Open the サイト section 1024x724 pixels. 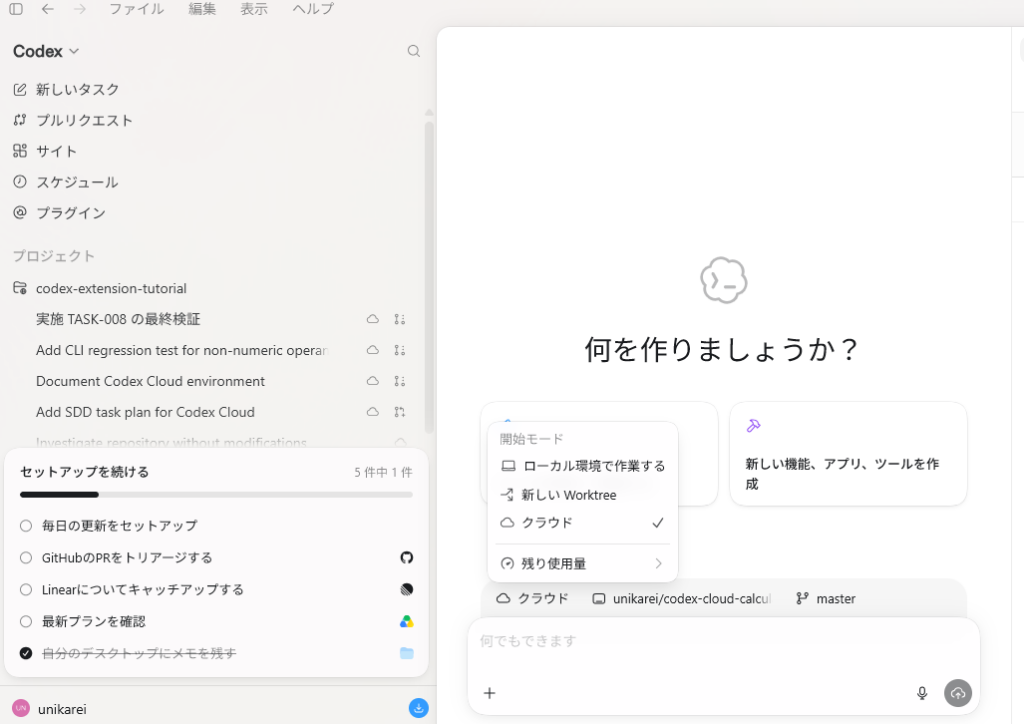click(x=44, y=151)
